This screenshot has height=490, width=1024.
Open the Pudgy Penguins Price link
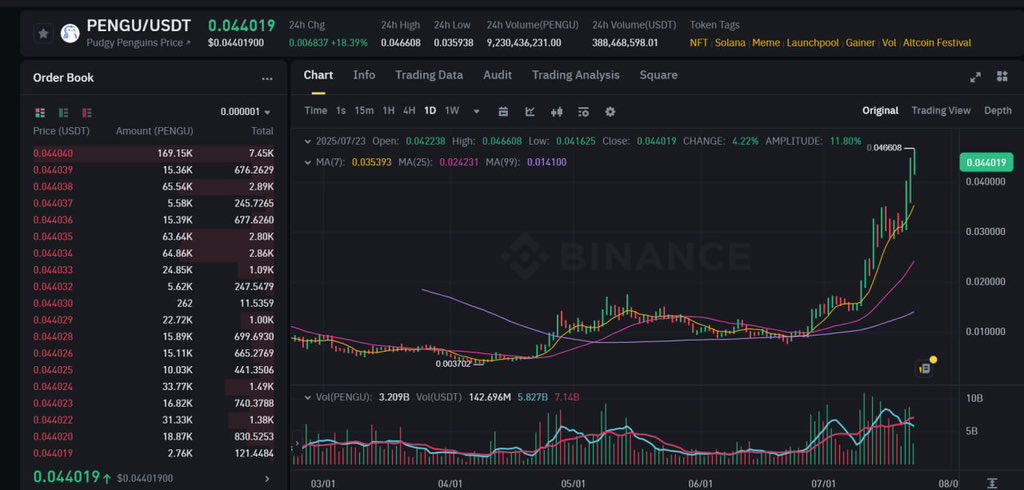138,43
